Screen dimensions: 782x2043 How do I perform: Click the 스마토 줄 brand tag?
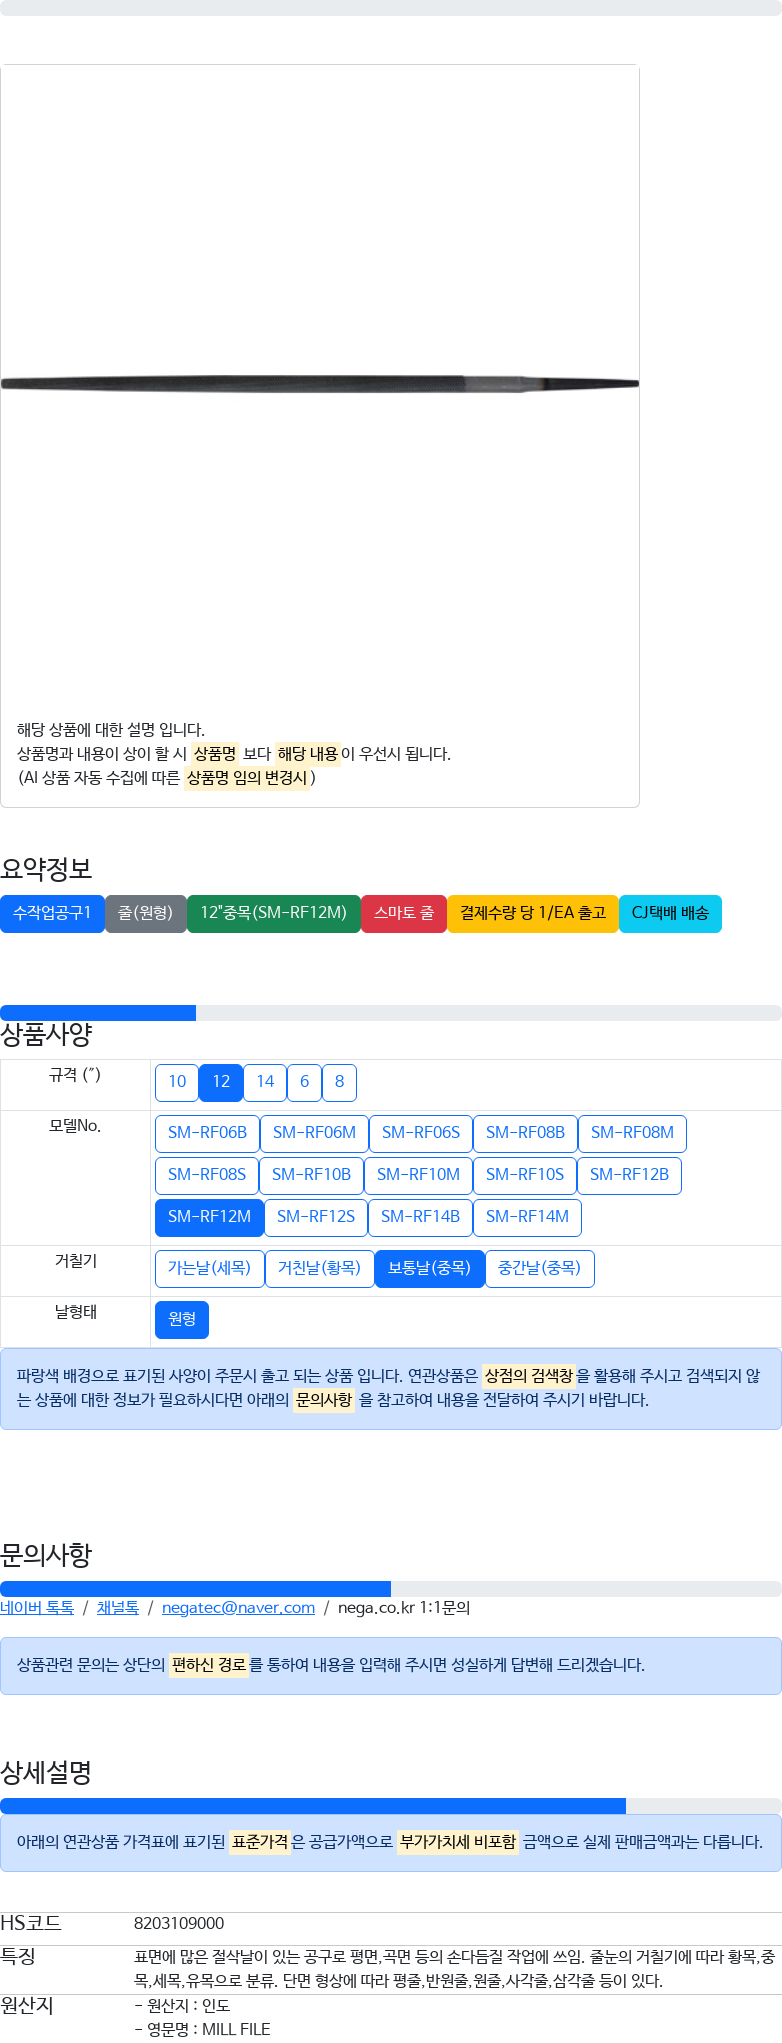404,913
